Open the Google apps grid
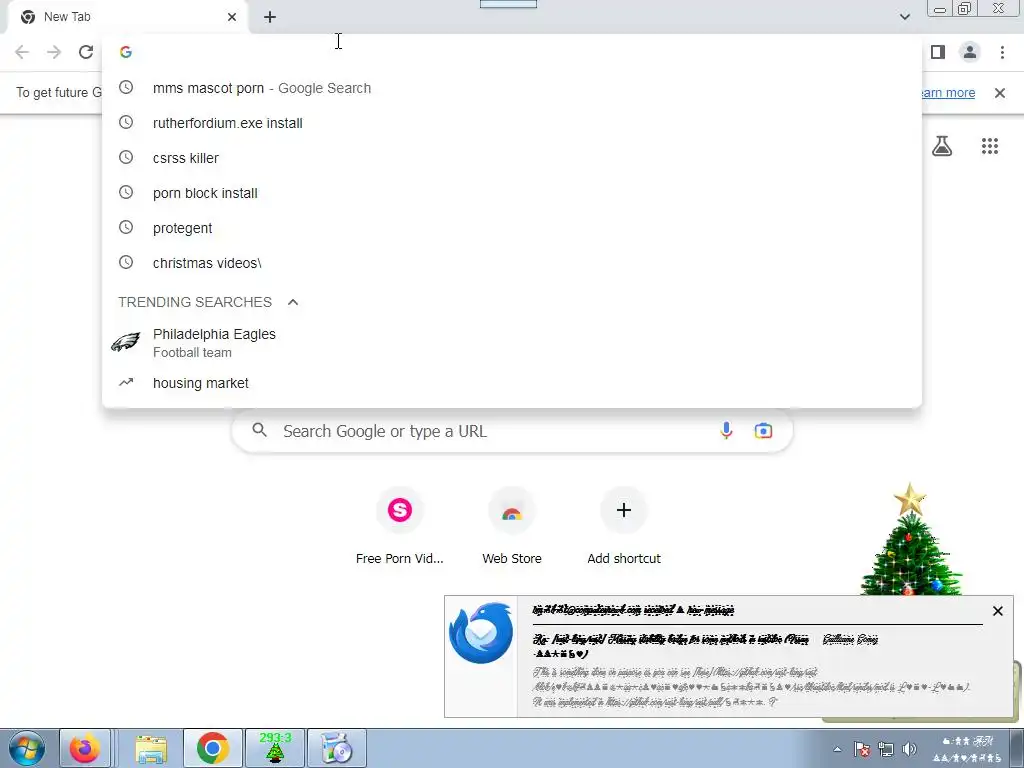This screenshot has height=768, width=1024. (x=990, y=146)
